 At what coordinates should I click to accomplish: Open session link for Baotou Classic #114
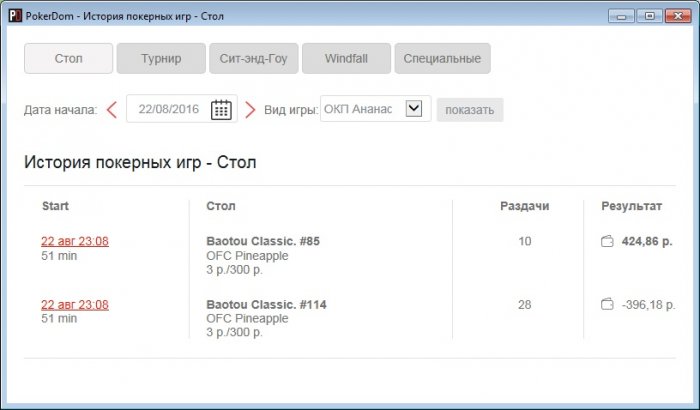[x=75, y=305]
